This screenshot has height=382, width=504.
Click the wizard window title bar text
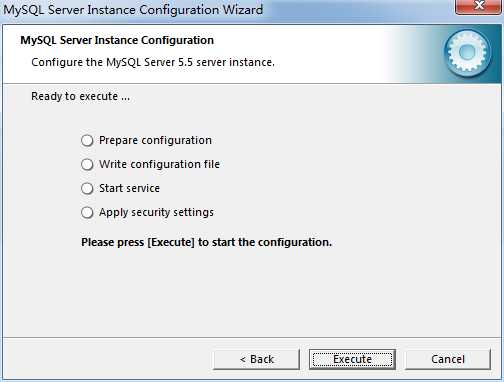coord(133,10)
